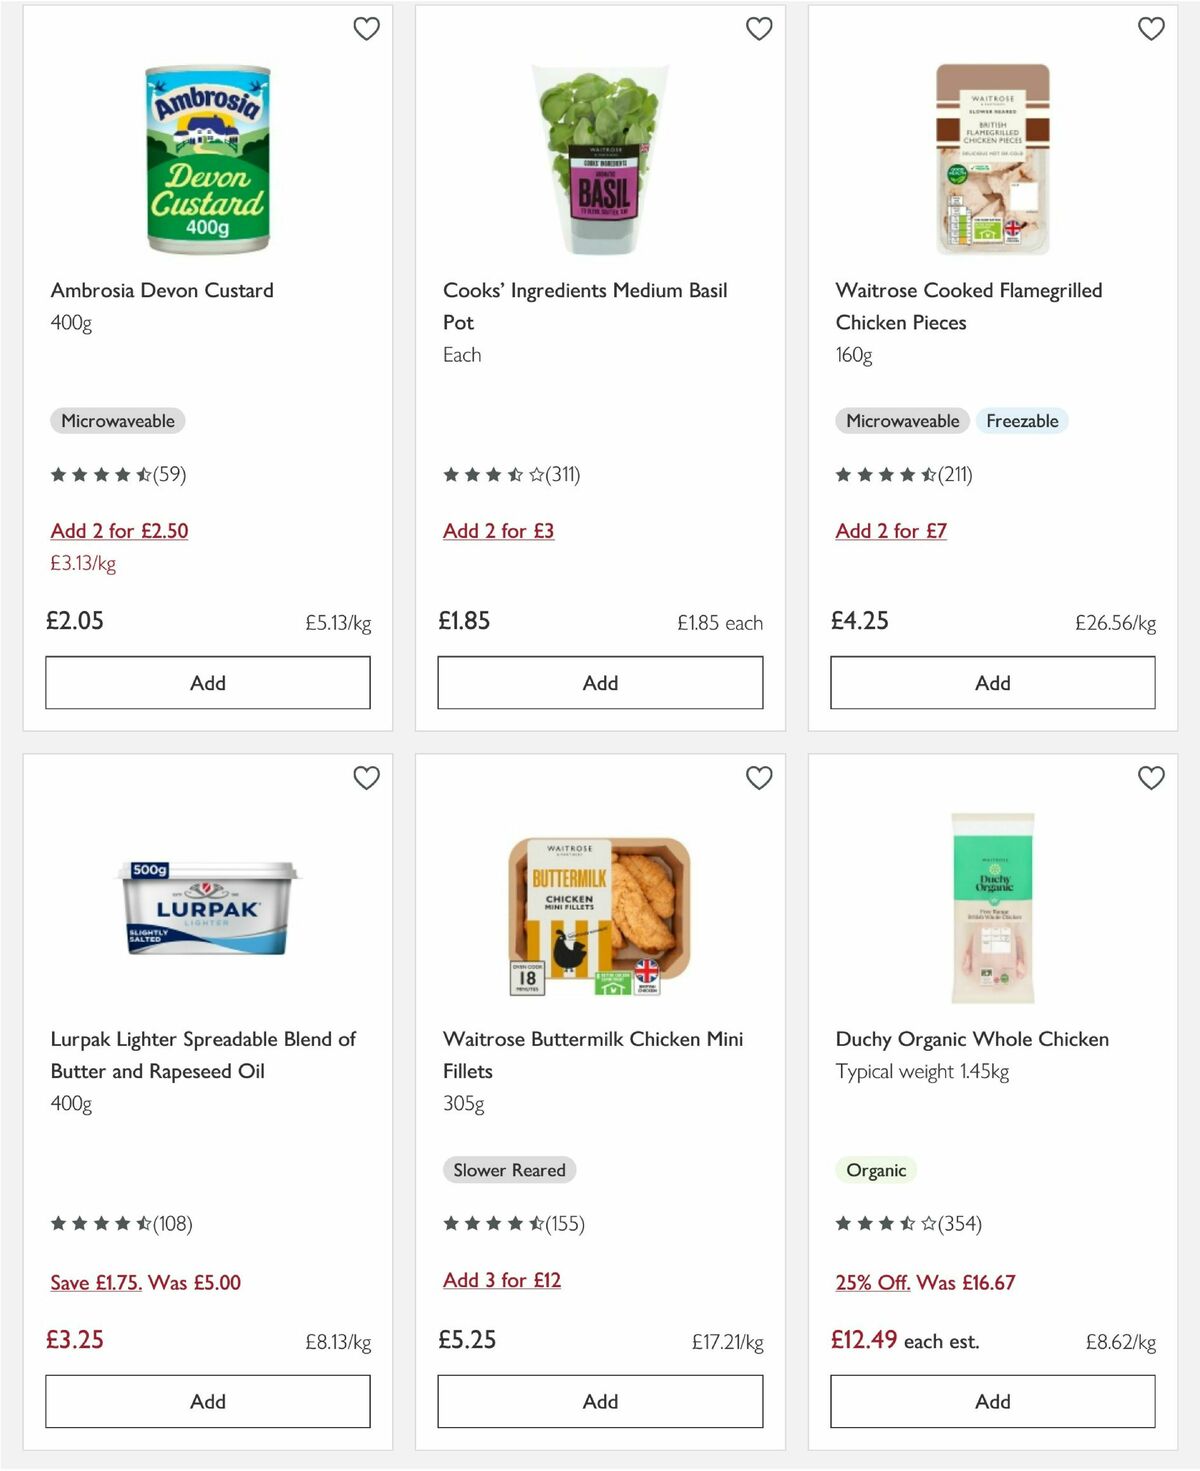Click the Basil Pot product image
The height and width of the screenshot is (1471, 1200).
[x=599, y=160]
